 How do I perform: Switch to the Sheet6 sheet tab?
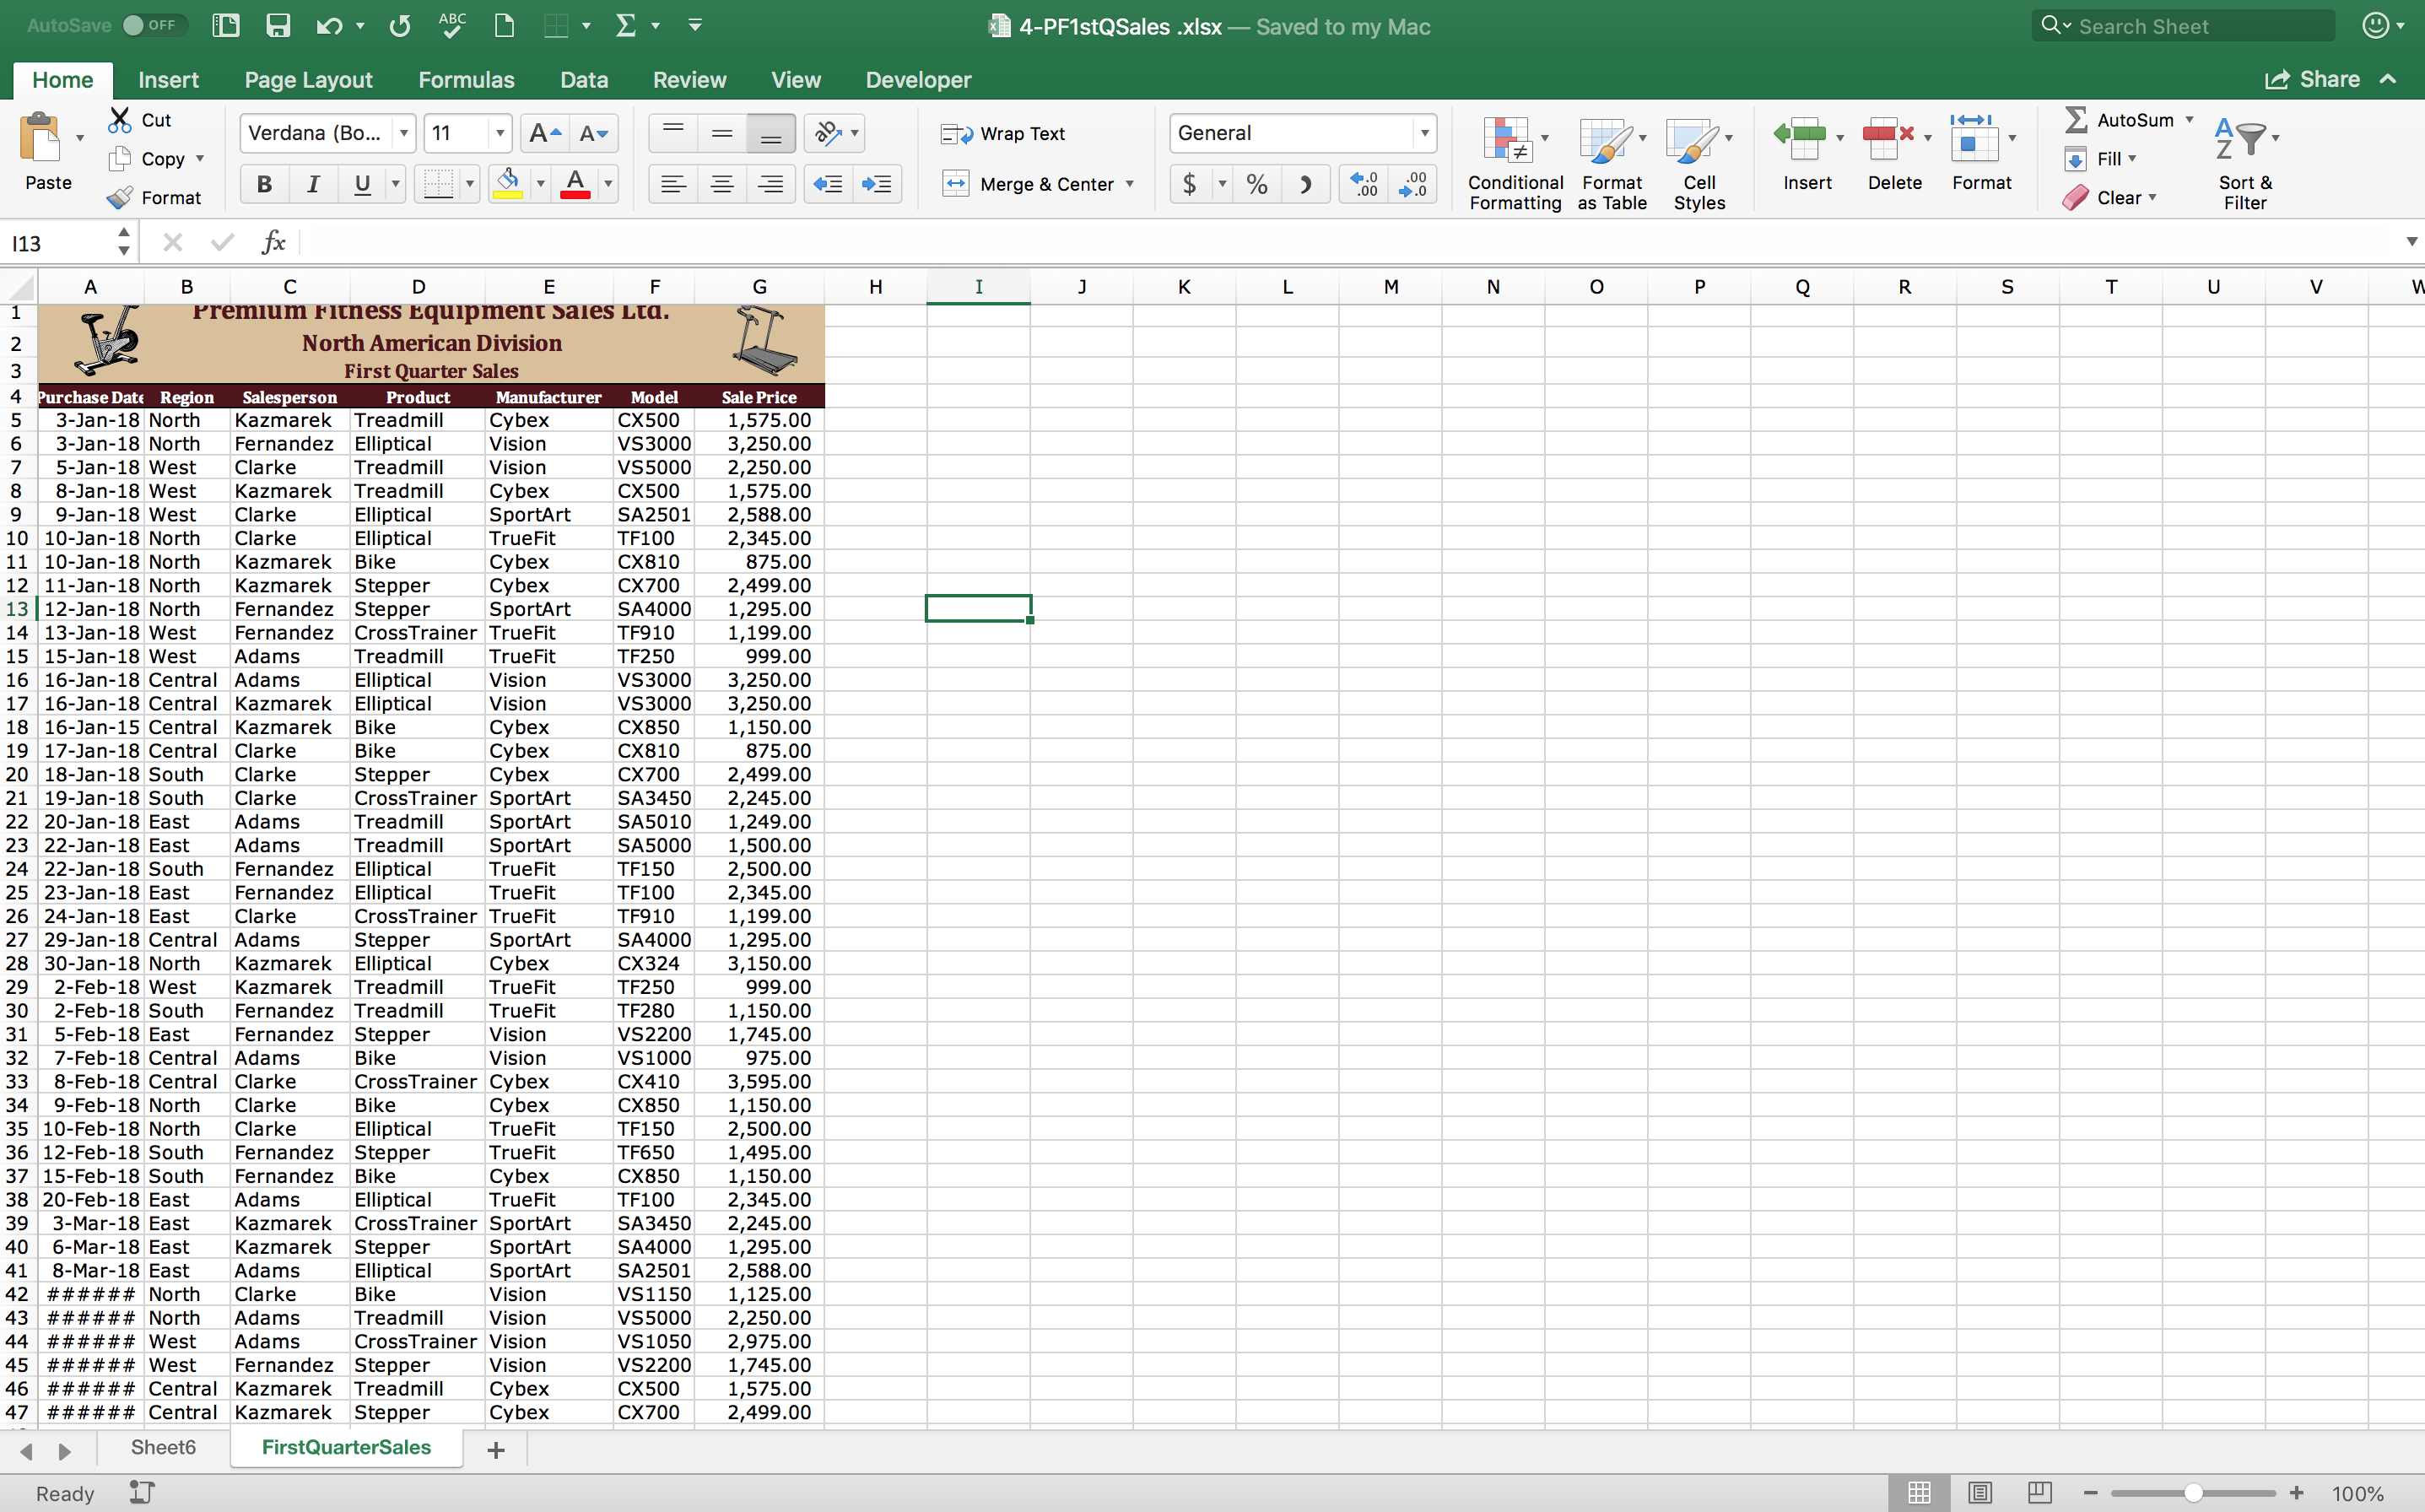point(163,1447)
